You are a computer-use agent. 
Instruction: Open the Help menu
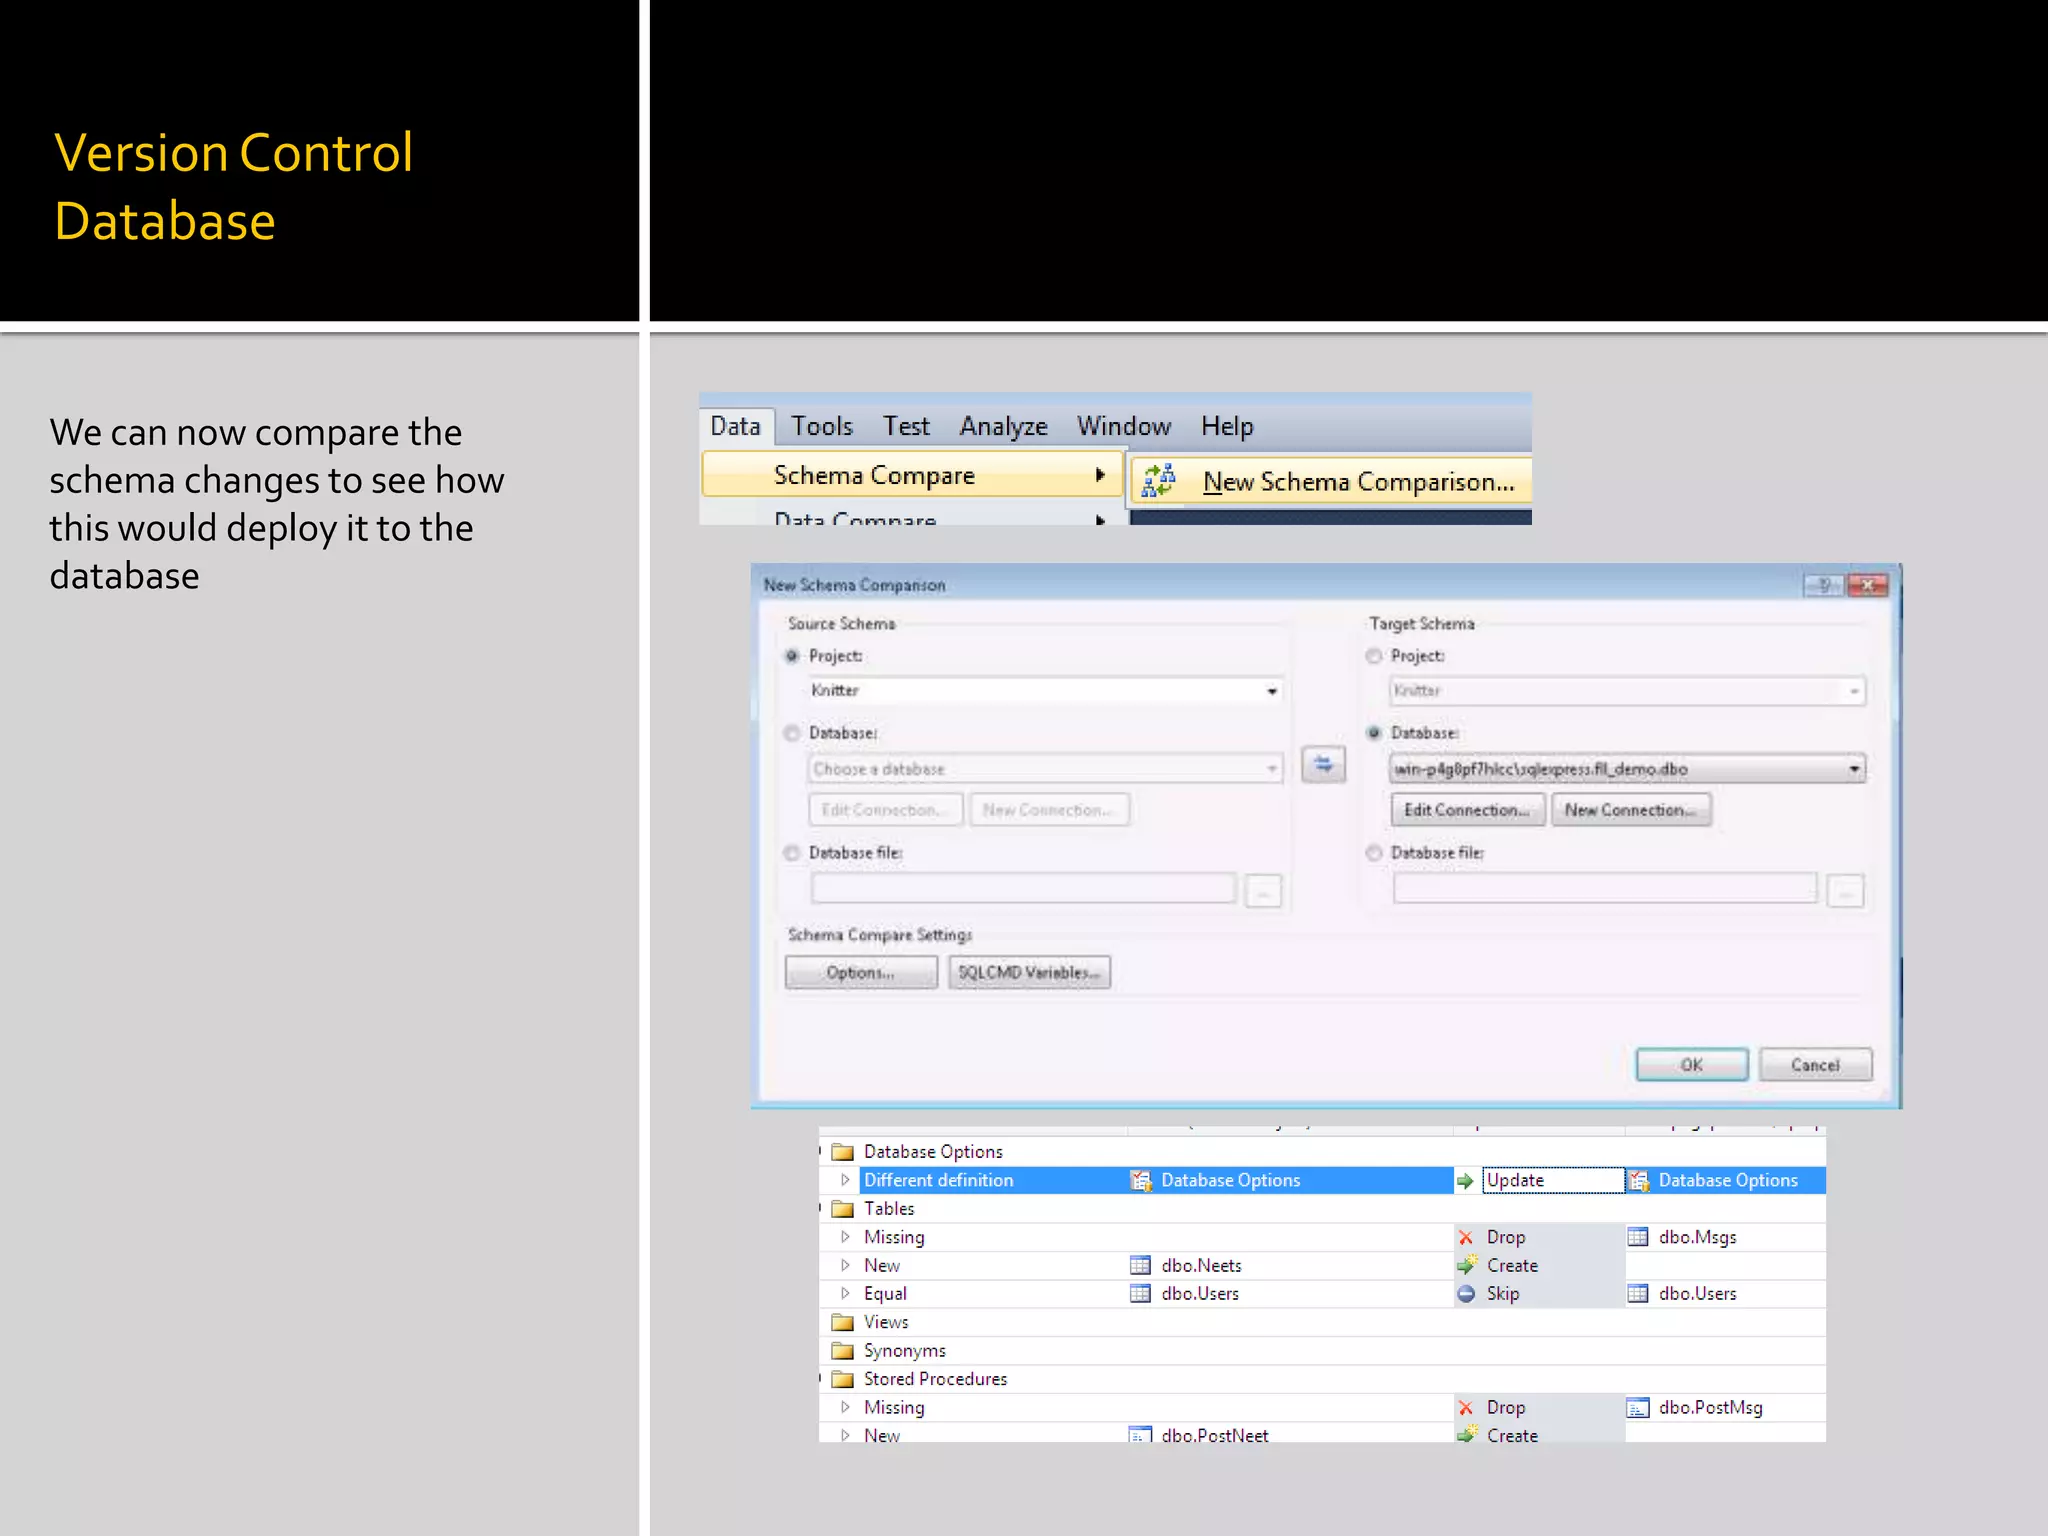[1227, 426]
